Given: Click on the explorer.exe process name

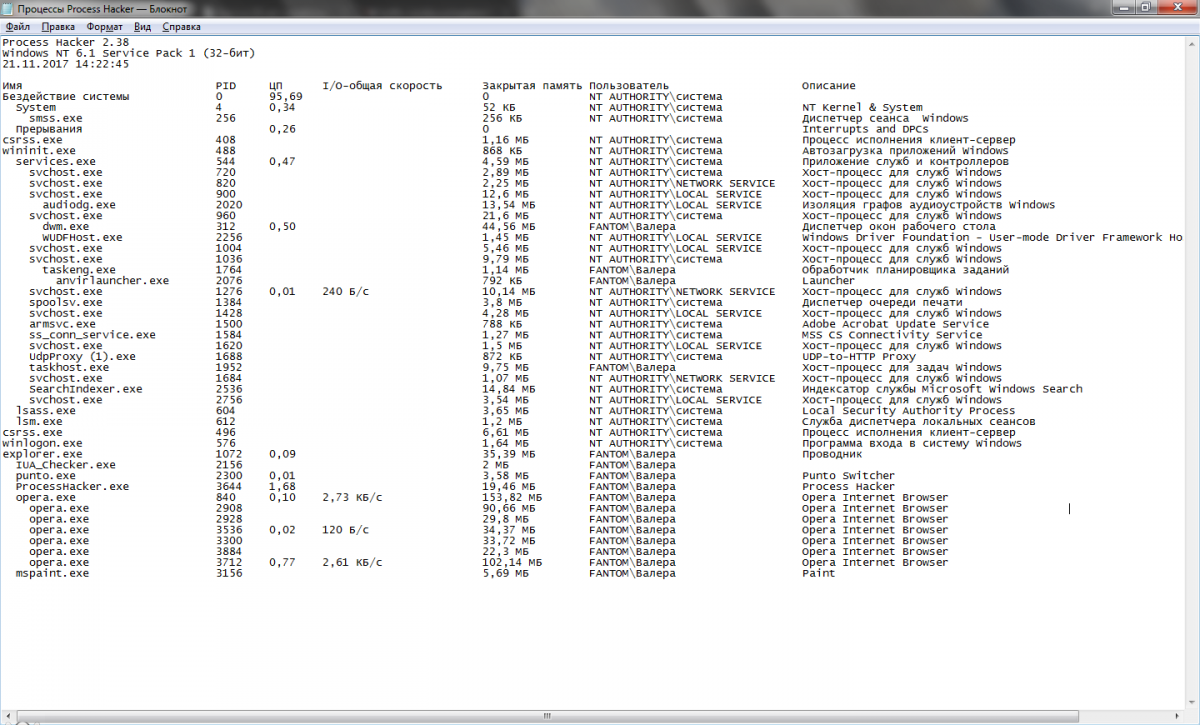Looking at the screenshot, I should 39,454.
